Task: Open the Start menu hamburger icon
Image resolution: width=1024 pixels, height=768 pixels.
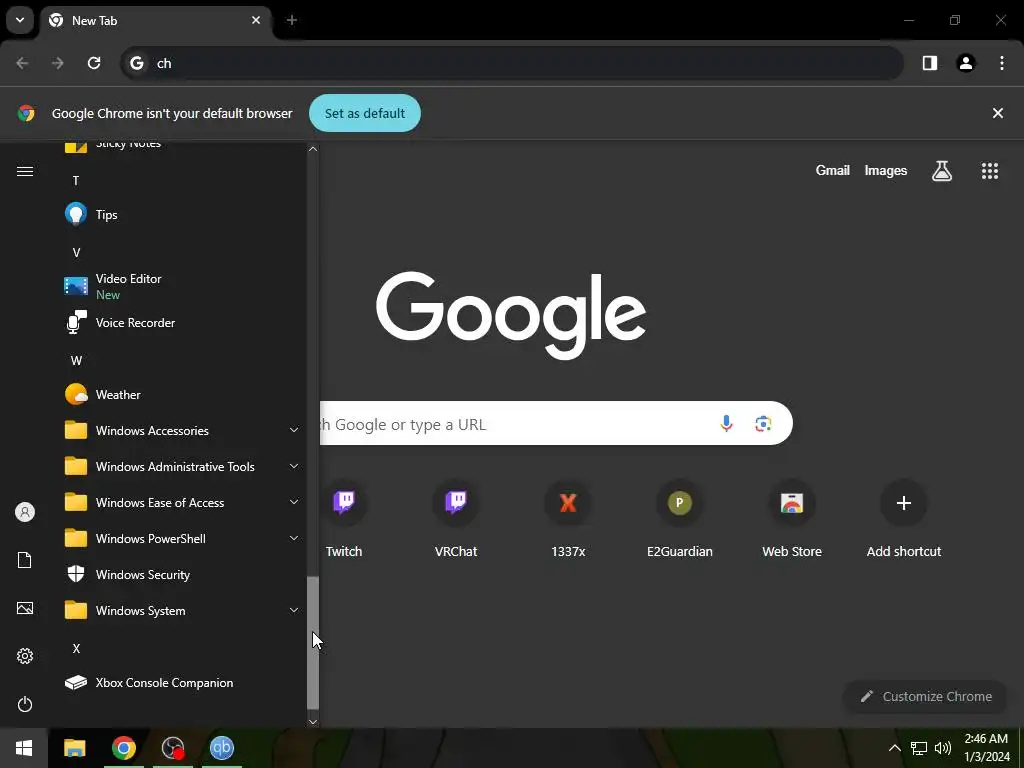Action: coord(25,171)
